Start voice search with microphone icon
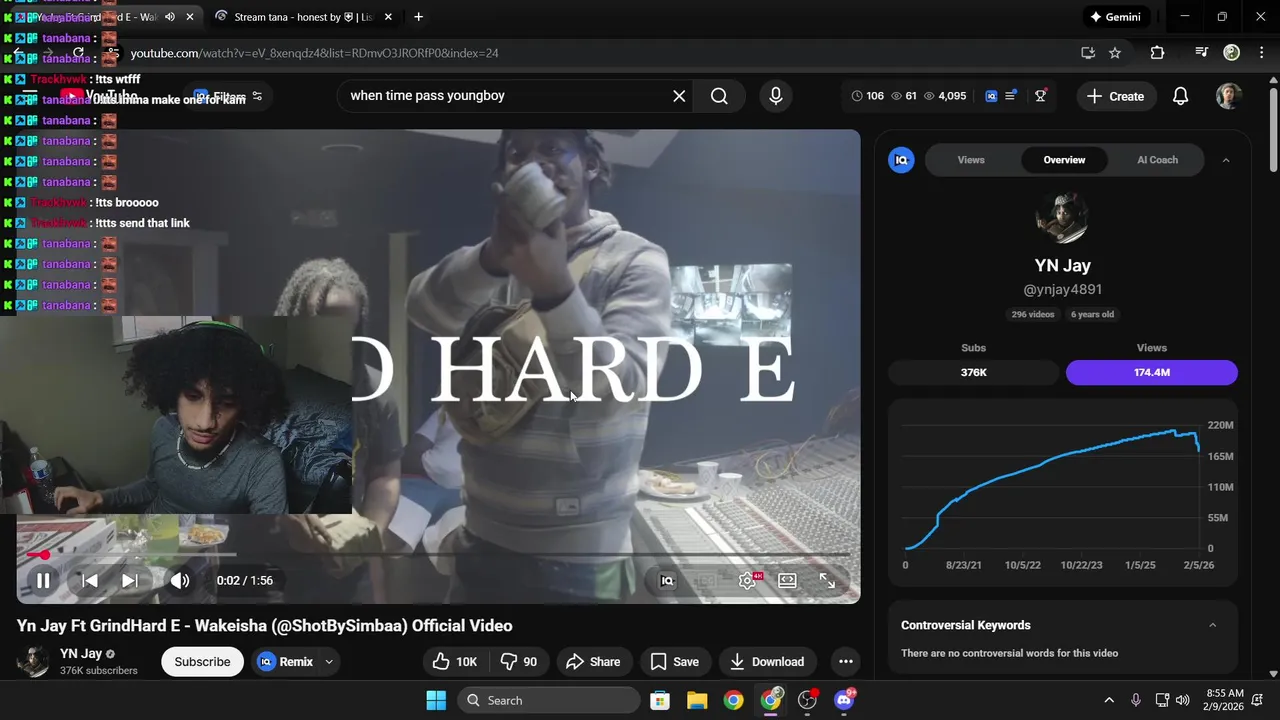Image resolution: width=1280 pixels, height=720 pixels. point(776,96)
